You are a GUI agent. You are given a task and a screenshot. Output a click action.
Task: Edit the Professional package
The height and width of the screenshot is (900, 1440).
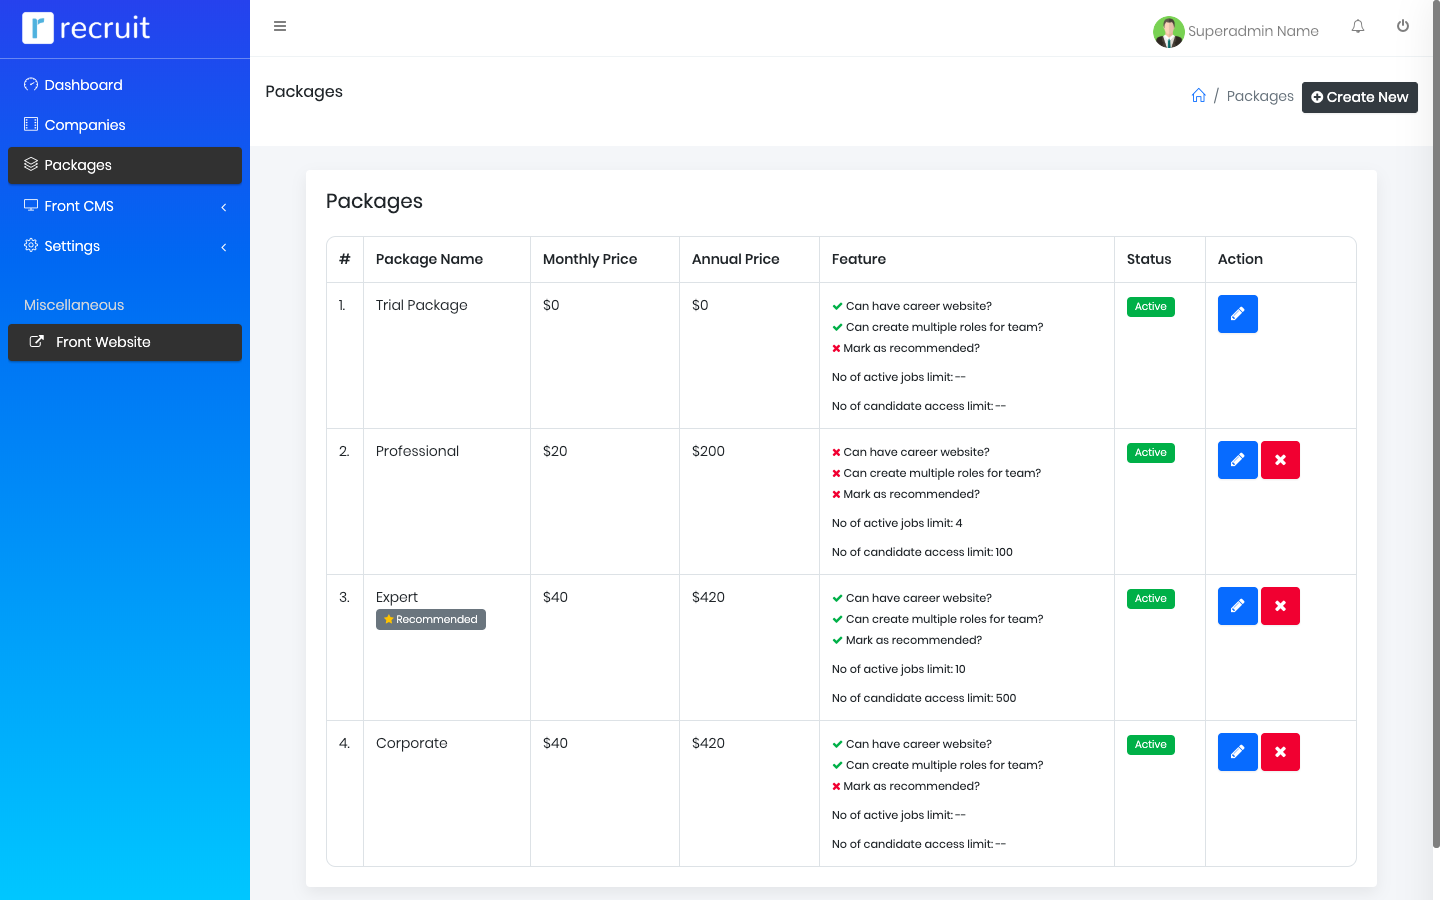coord(1237,460)
